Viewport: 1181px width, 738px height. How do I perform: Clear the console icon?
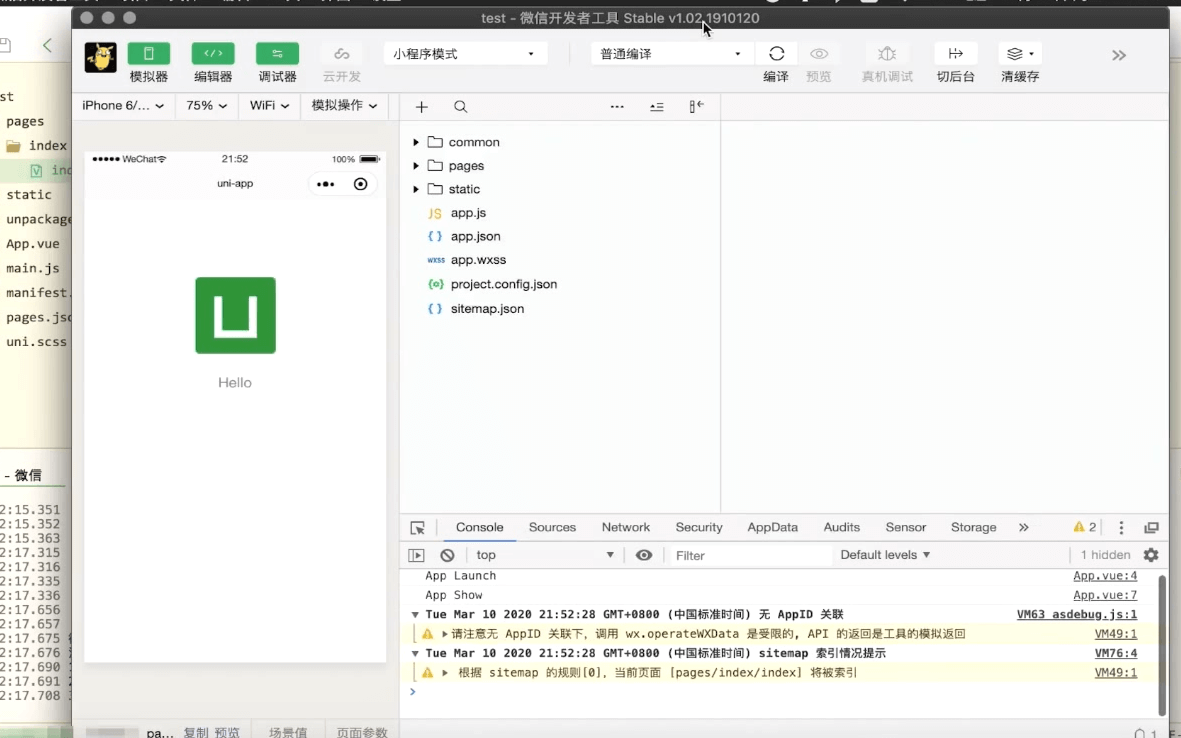coord(447,555)
